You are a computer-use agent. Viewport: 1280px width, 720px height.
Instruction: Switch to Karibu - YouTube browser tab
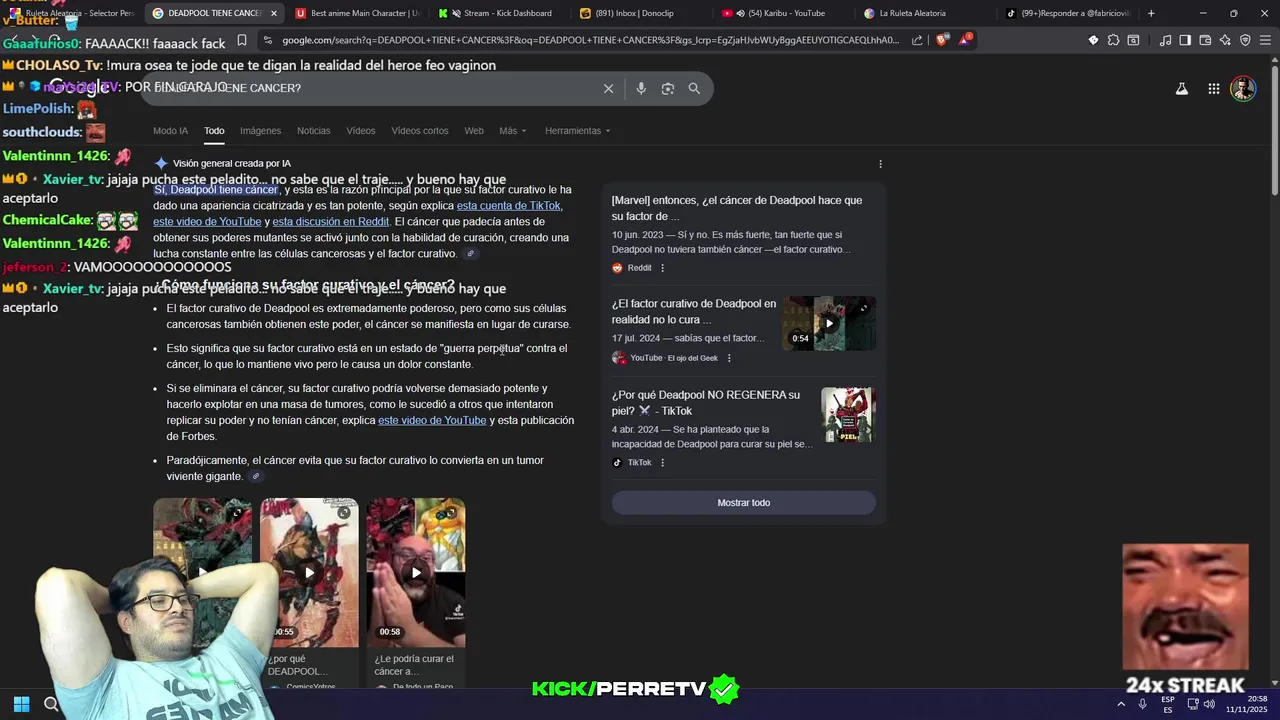[785, 13]
